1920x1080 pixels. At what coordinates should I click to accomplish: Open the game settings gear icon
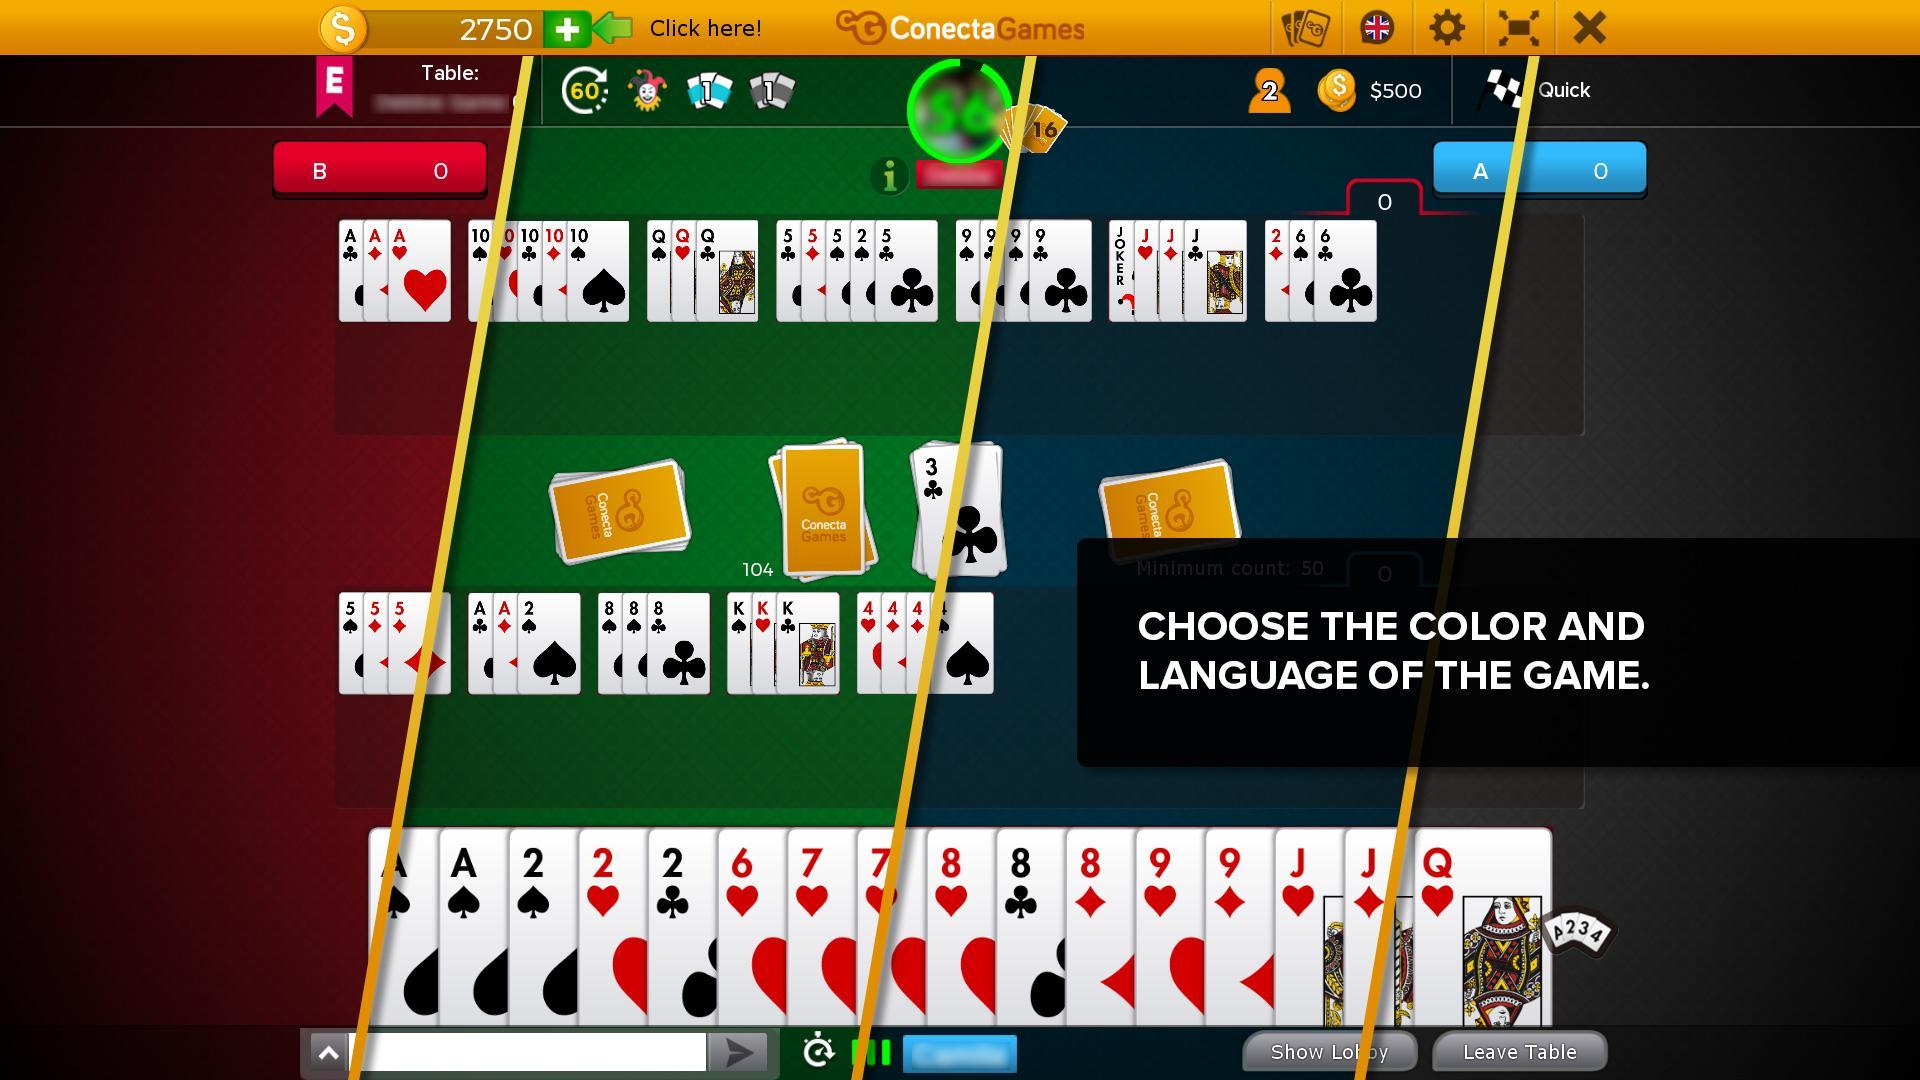click(x=1448, y=29)
